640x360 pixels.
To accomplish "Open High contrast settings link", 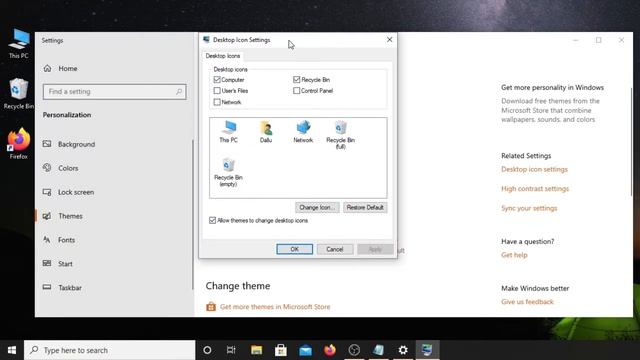I will click(x=535, y=189).
